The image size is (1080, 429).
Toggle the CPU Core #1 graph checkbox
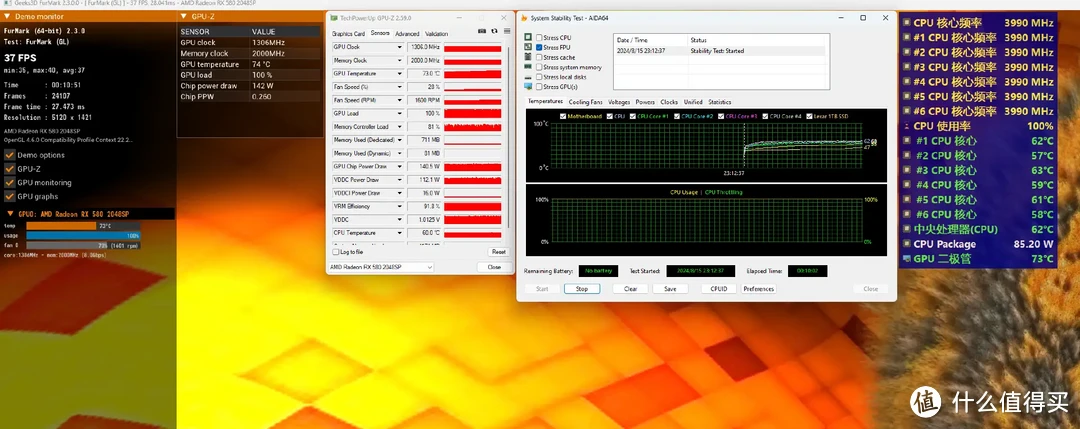tap(632, 116)
